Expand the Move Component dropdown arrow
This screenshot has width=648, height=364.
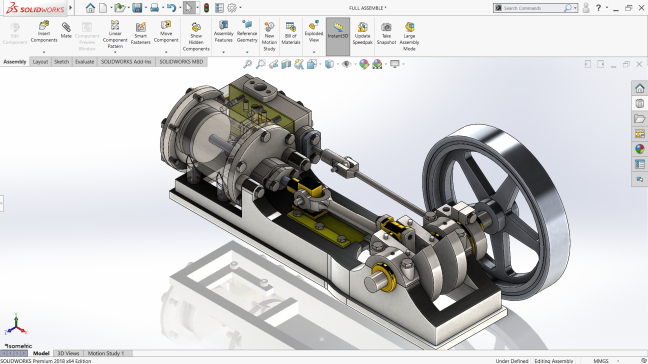click(x=166, y=52)
